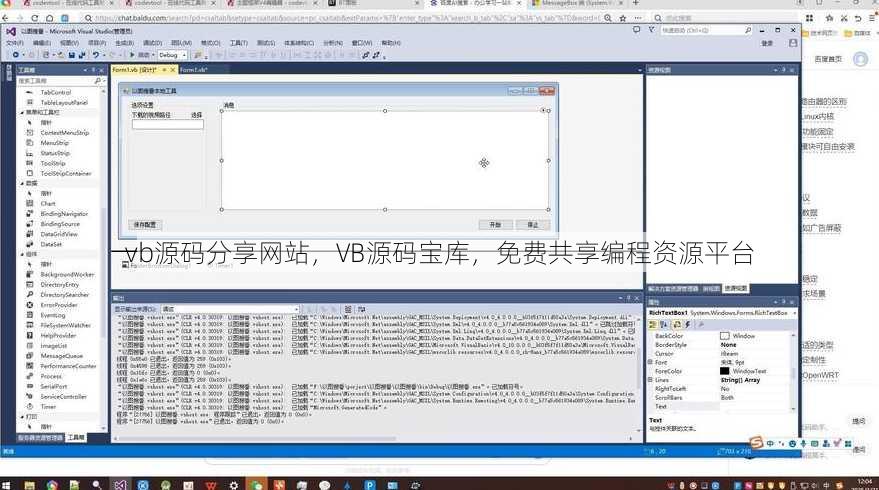Viewport: 879px width, 490px height.
Task: Click the save config button on form
Action: (x=145, y=225)
